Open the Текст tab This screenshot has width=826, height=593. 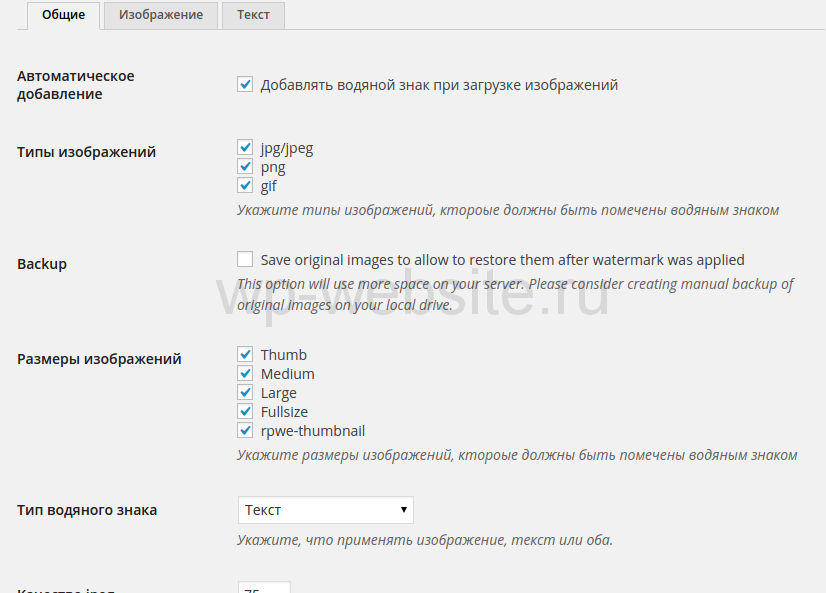pyautogui.click(x=253, y=15)
